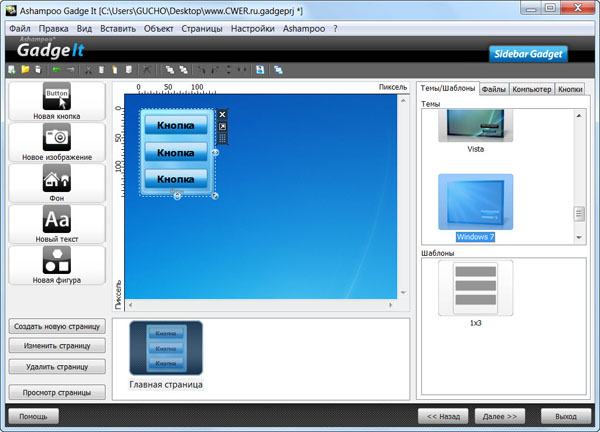Switch to the Кнопки tab
The width and height of the screenshot is (600, 432).
coord(570,89)
